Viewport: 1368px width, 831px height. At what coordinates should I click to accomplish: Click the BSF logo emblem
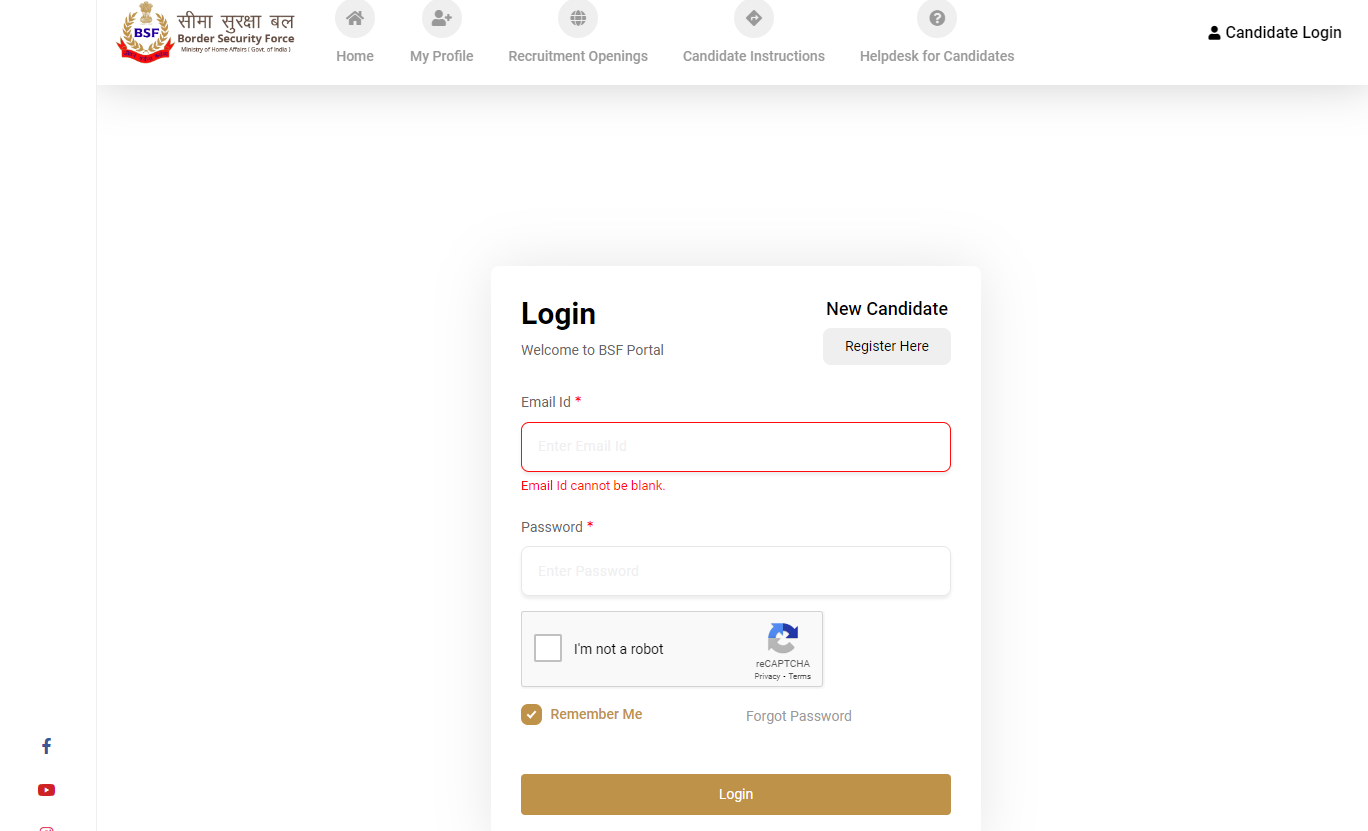pos(146,33)
